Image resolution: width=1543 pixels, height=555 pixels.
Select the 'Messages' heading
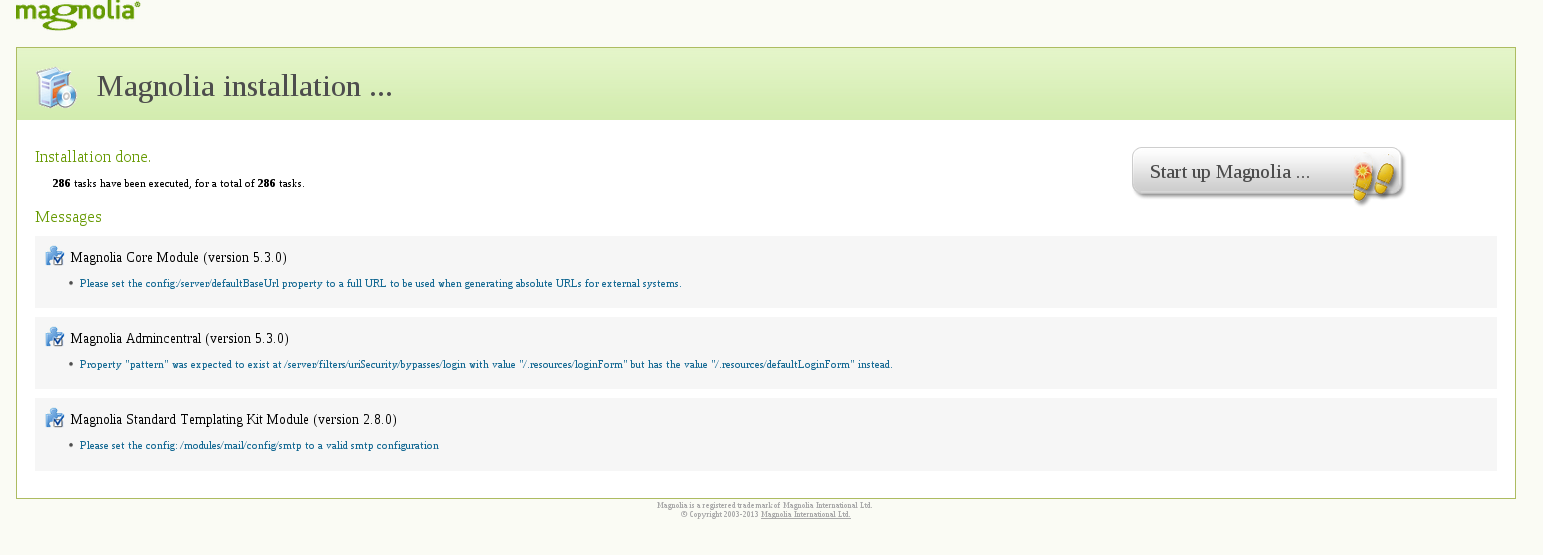[68, 217]
